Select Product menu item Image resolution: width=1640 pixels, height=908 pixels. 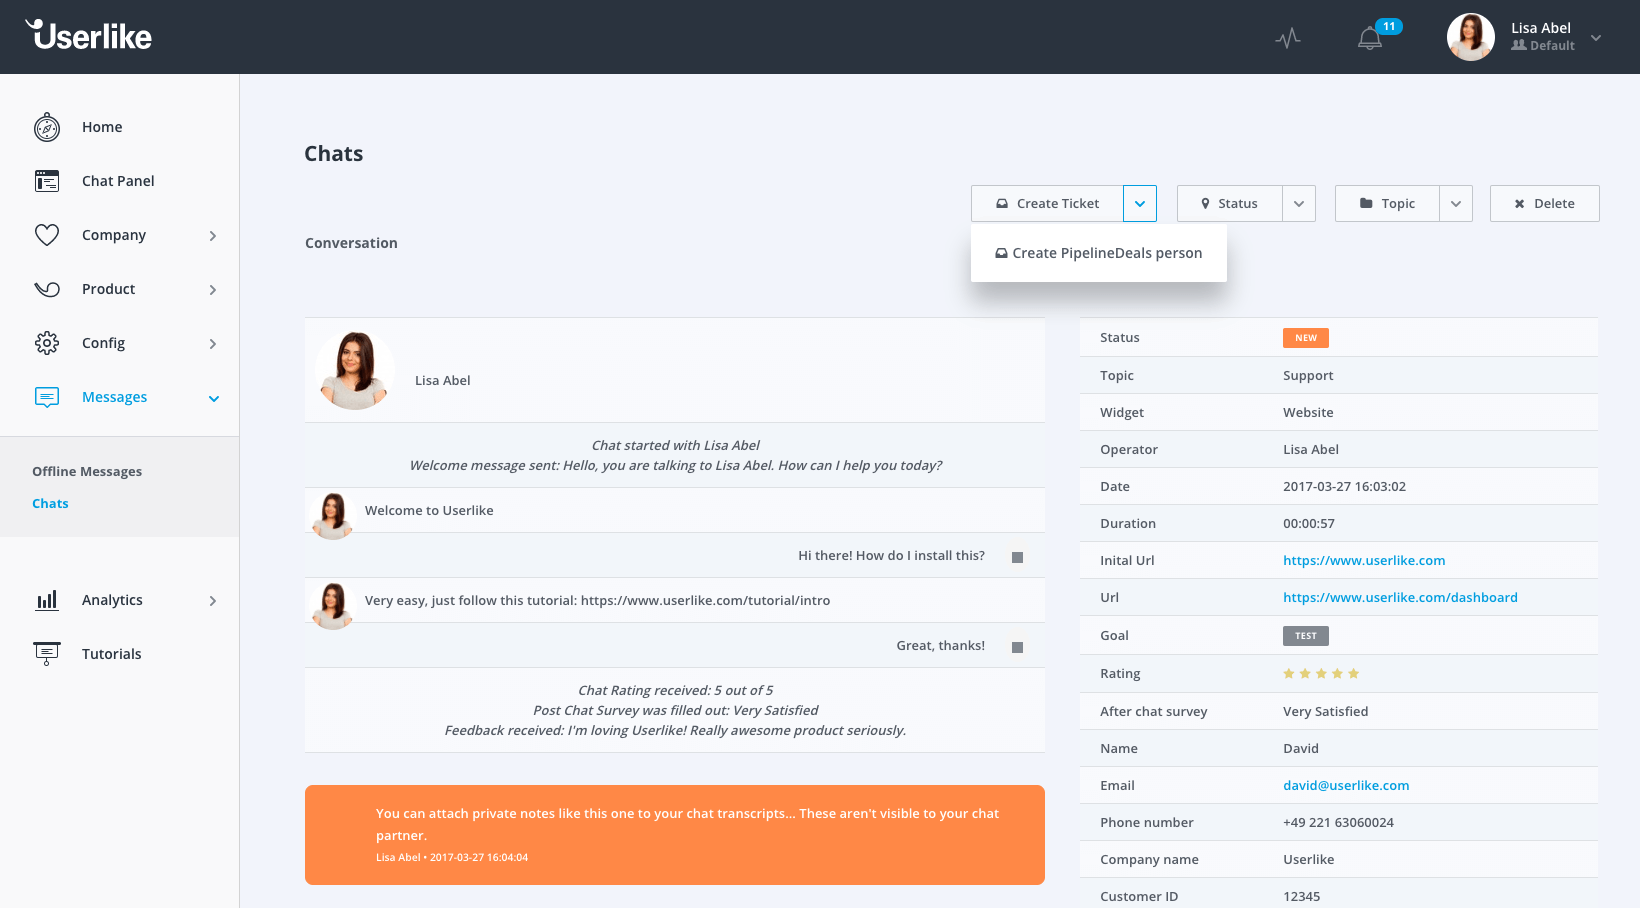108,289
